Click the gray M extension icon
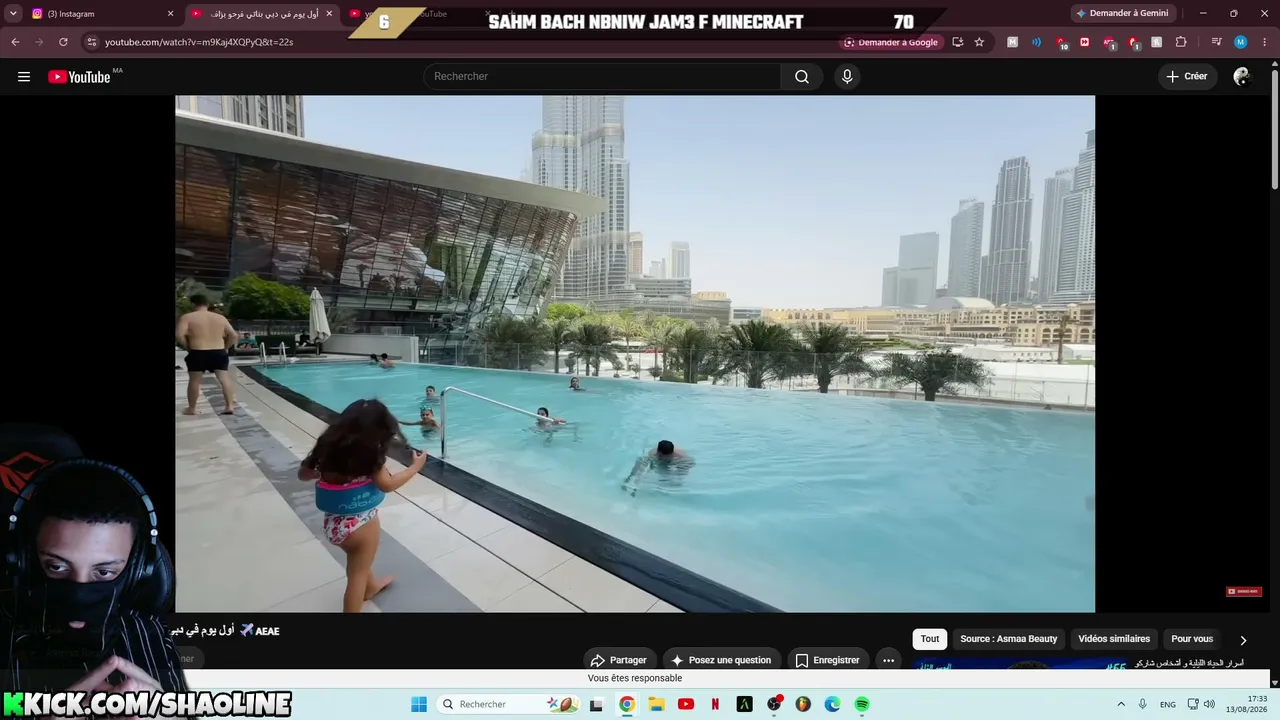Viewport: 1280px width, 720px height. point(1013,42)
